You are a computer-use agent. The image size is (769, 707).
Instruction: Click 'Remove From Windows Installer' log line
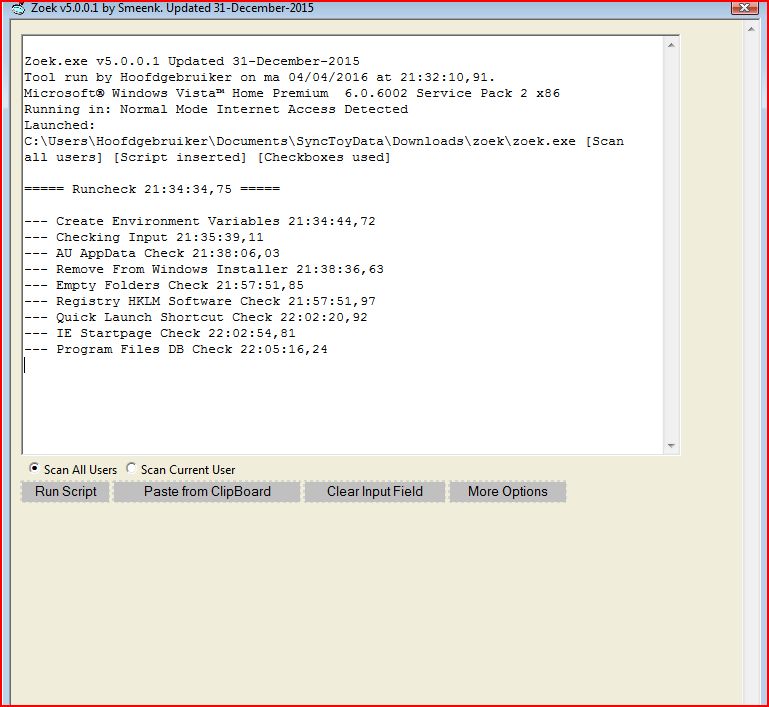pyautogui.click(x=204, y=269)
